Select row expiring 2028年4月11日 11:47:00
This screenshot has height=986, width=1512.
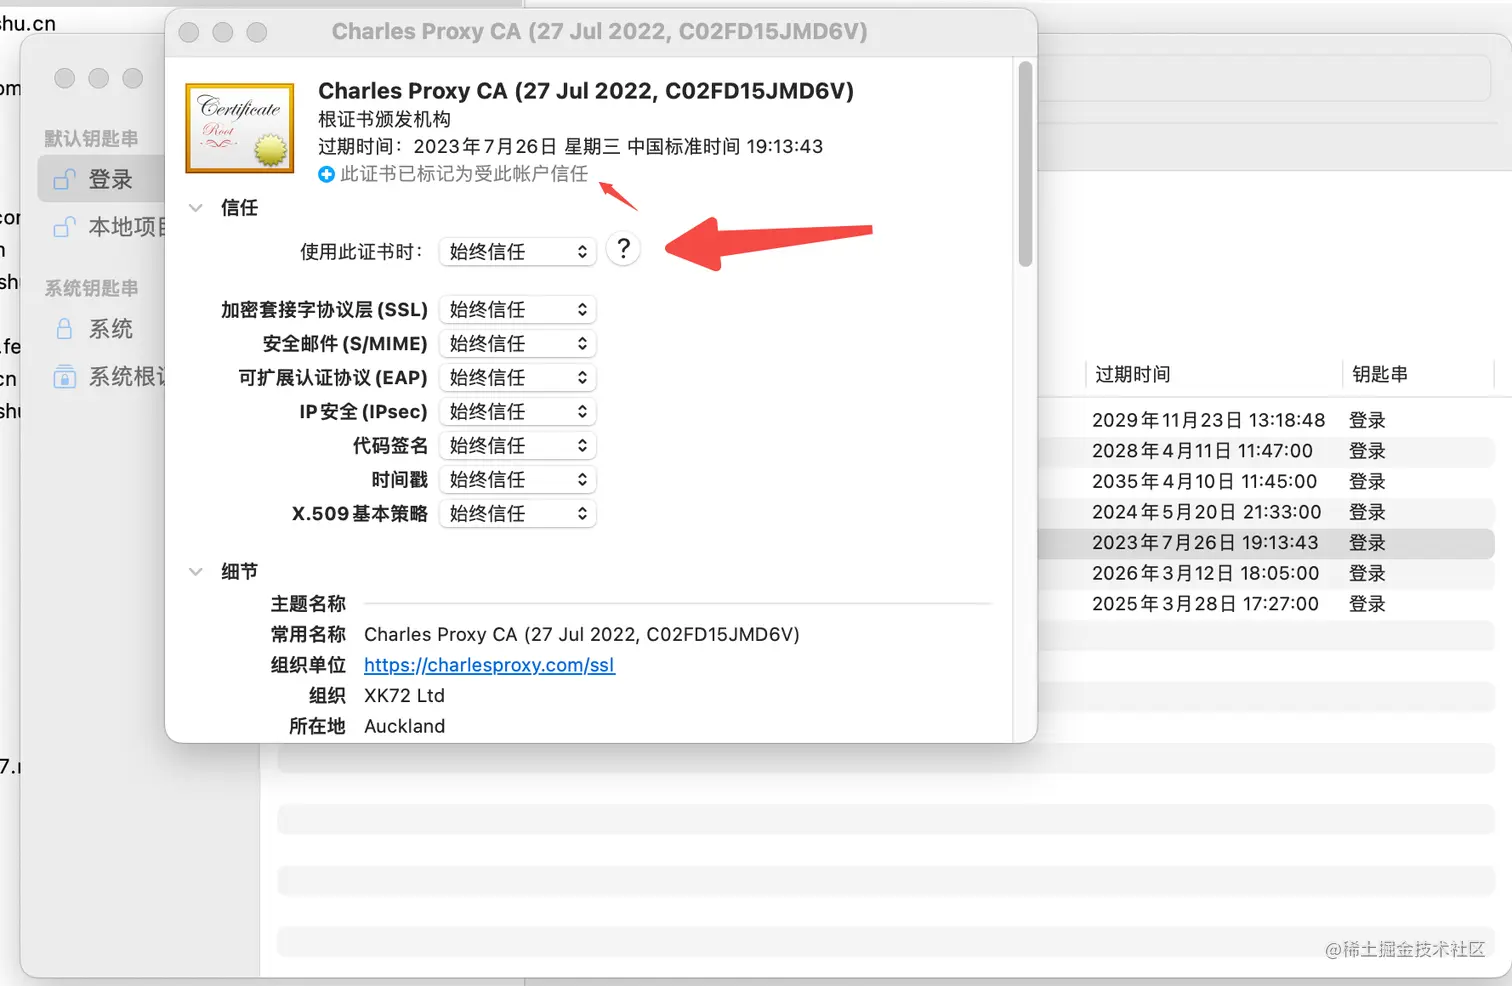tap(1266, 451)
